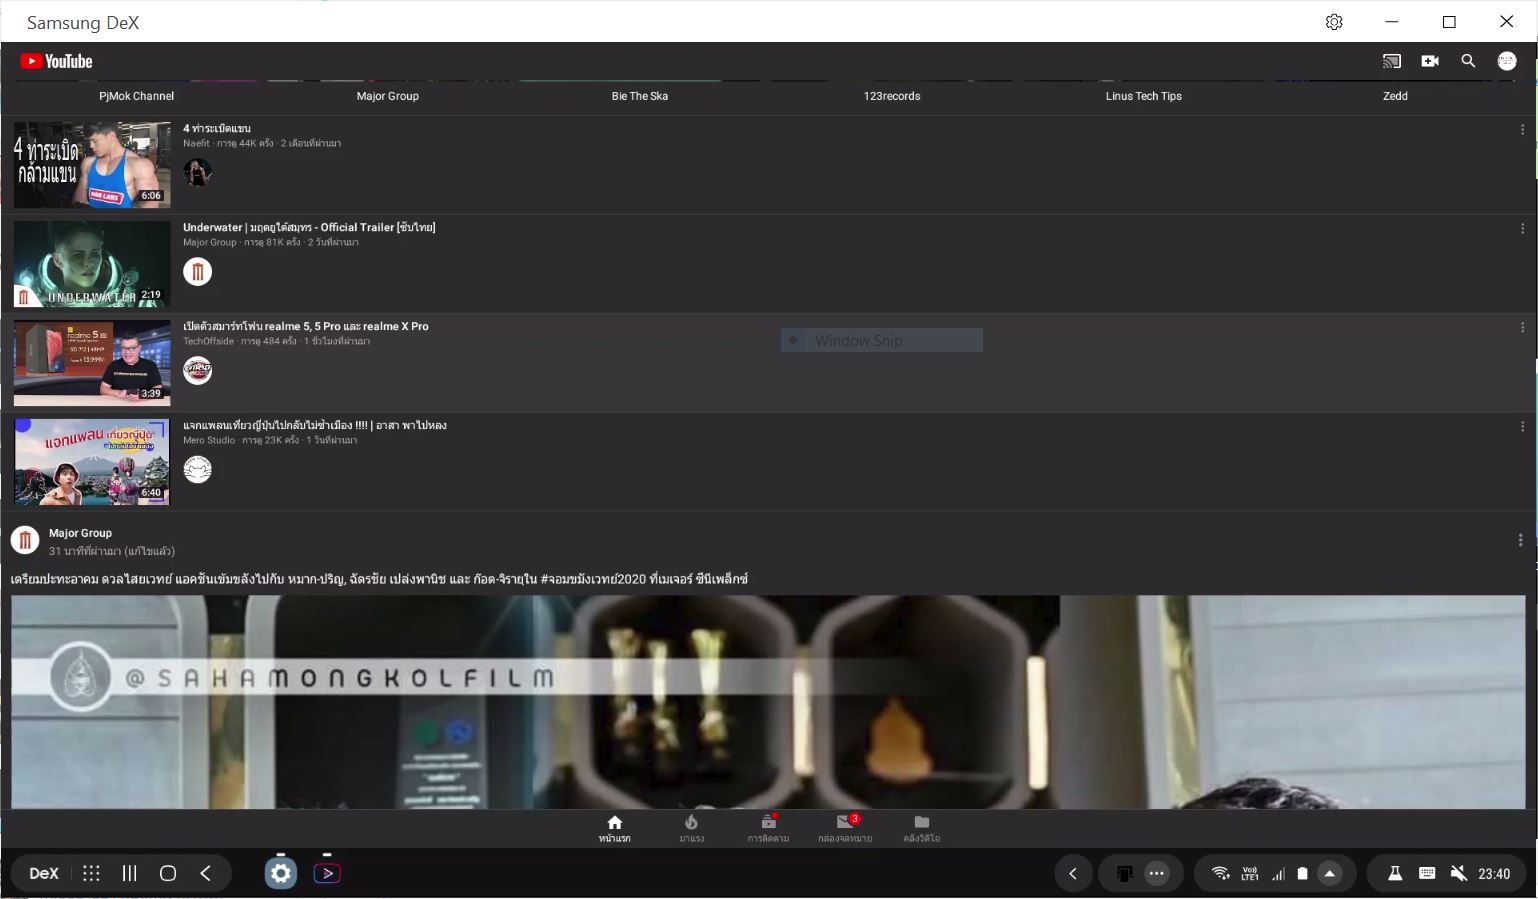Collapse tray with left chevron in taskbar
This screenshot has width=1538, height=899.
(x=1072, y=874)
